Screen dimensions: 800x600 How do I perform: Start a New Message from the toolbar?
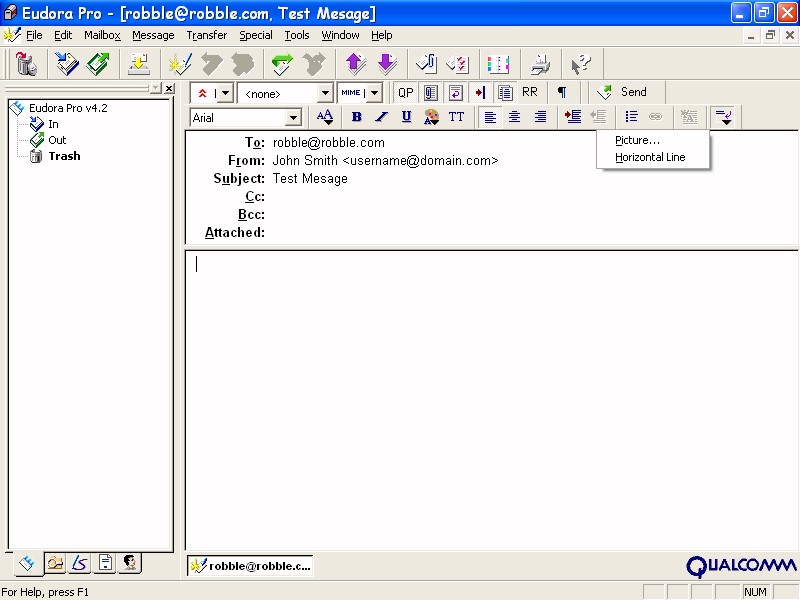(180, 64)
